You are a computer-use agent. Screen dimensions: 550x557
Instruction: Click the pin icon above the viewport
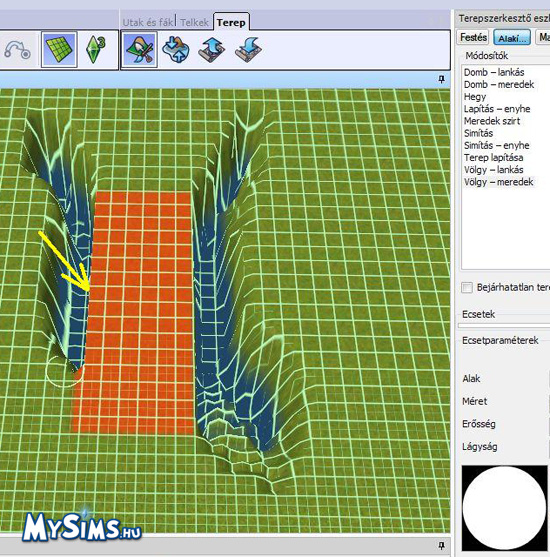(442, 79)
